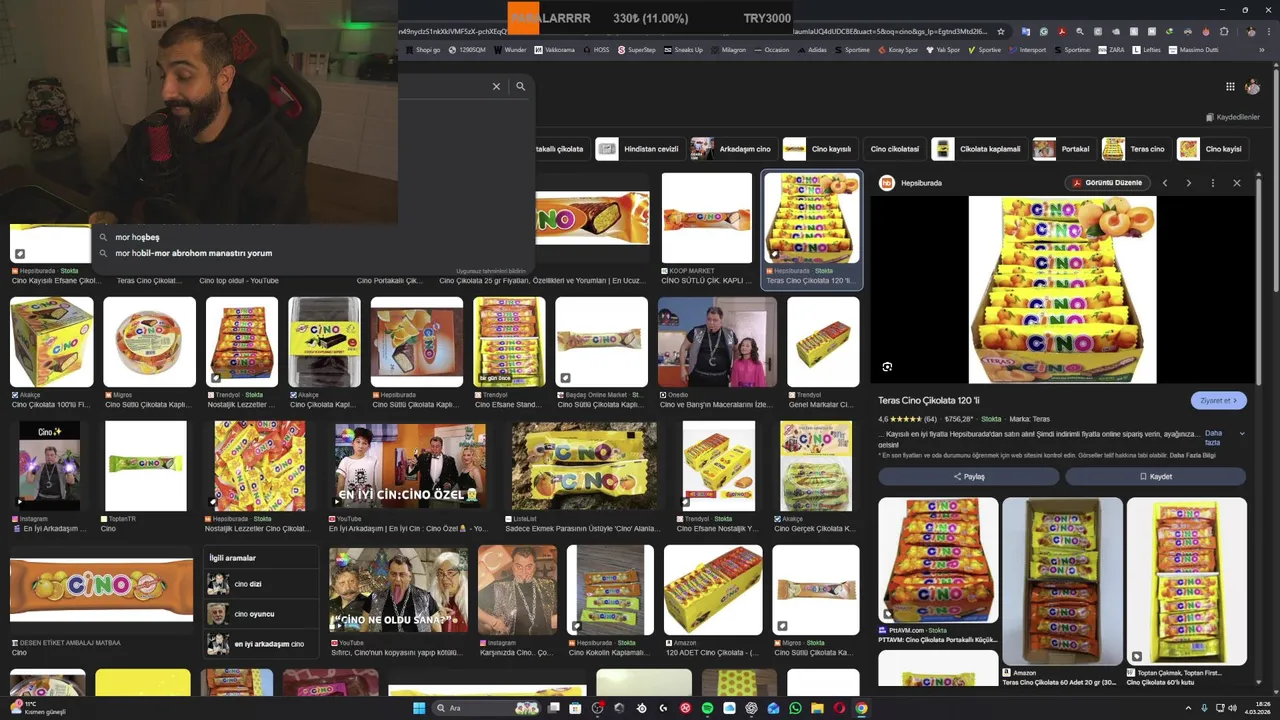Show previous image in preview panel
1280x720 pixels.
click(x=1165, y=183)
